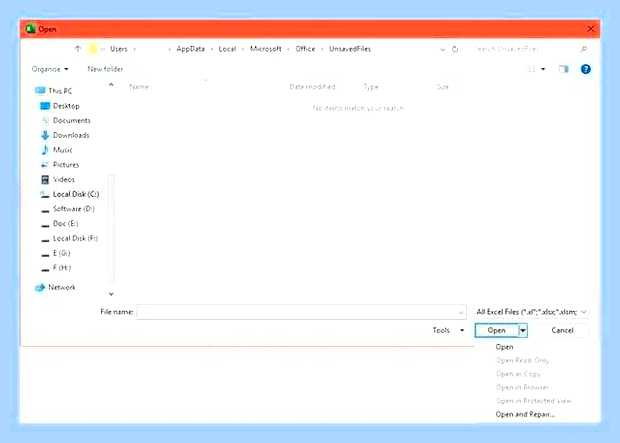Show the preview pane icon
Screen dimensions: 620x443
563,69
